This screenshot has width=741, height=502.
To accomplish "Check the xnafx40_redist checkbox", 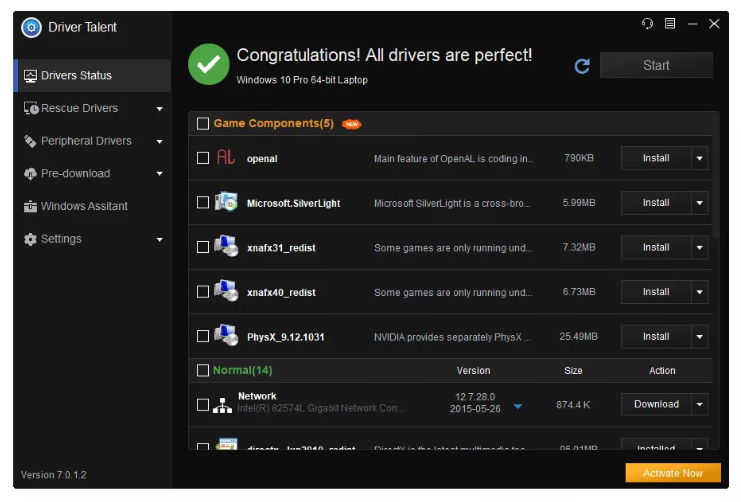I will [203, 292].
